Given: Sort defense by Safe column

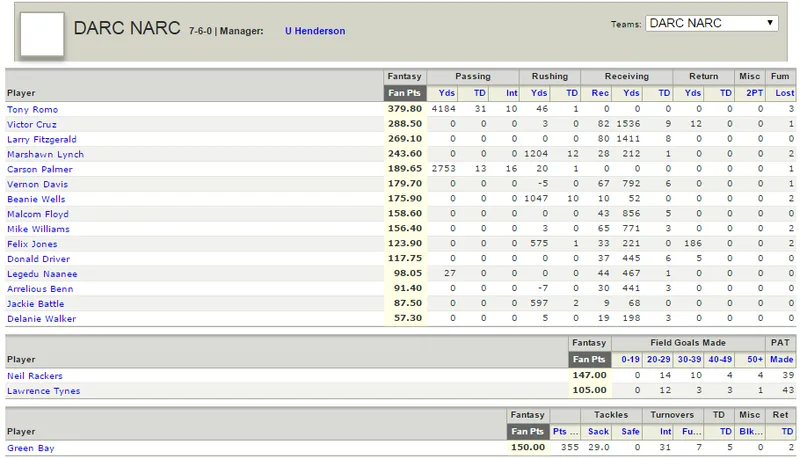Looking at the screenshot, I should (x=630, y=431).
